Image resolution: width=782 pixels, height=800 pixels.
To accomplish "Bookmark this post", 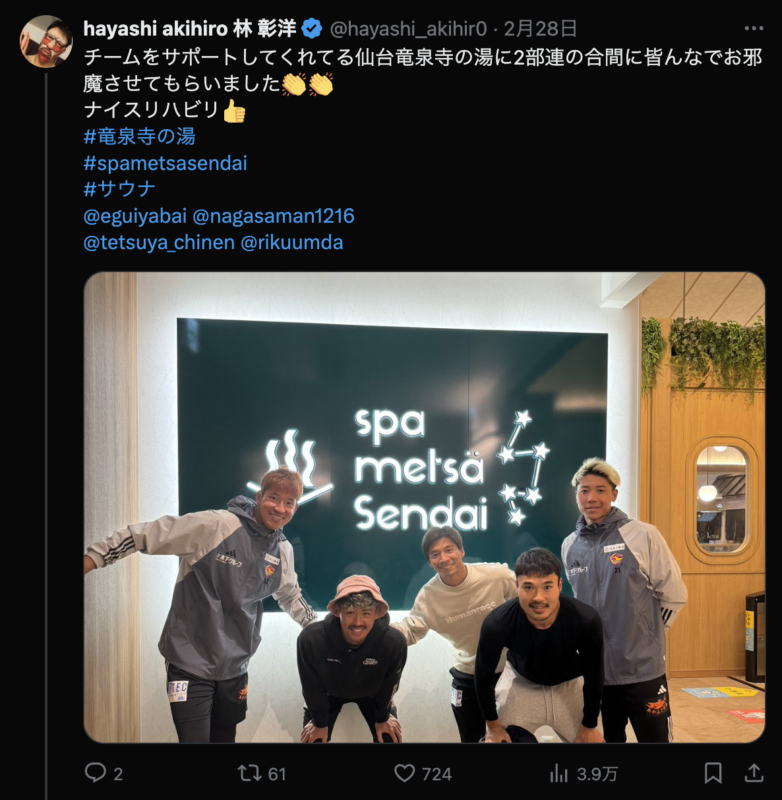I will click(x=713, y=773).
